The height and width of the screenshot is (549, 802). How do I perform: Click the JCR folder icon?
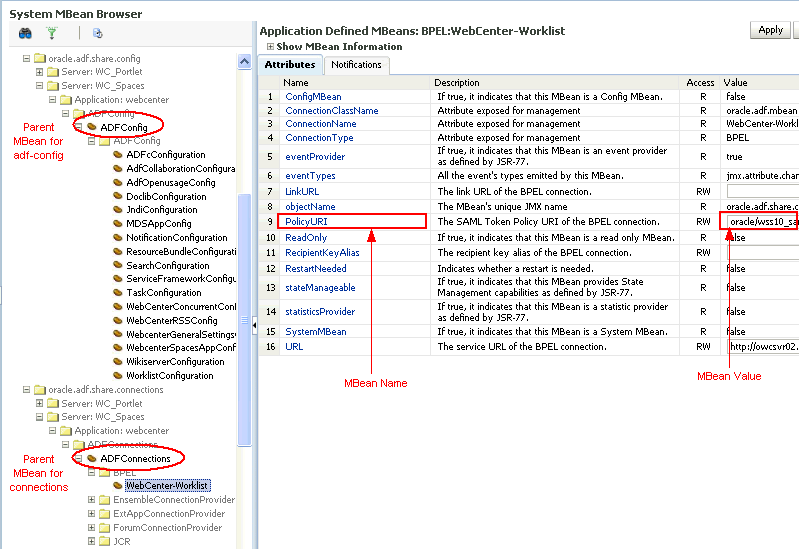104,541
